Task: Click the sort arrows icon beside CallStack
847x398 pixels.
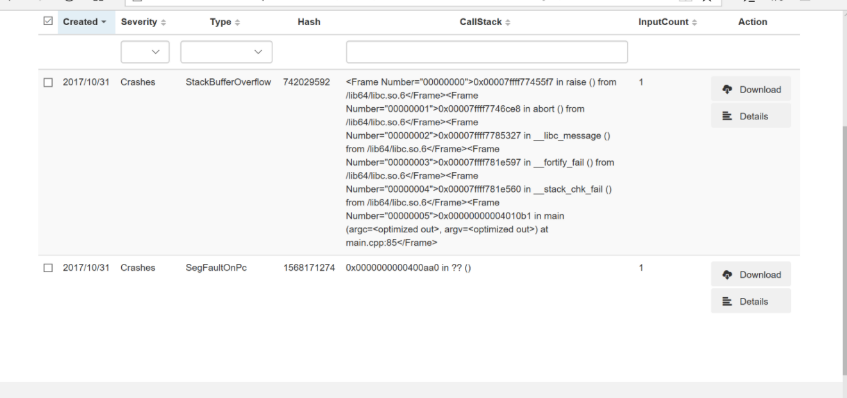Action: [x=508, y=22]
